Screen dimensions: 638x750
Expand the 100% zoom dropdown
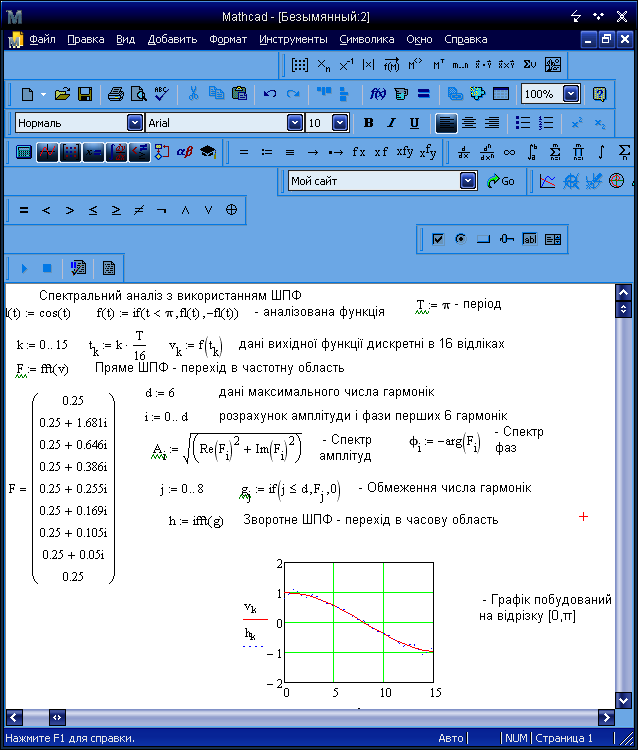click(571, 94)
